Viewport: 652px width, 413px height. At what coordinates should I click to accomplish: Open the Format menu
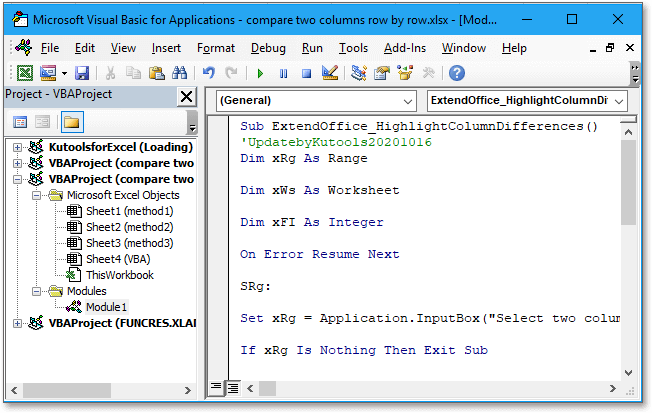(x=216, y=48)
